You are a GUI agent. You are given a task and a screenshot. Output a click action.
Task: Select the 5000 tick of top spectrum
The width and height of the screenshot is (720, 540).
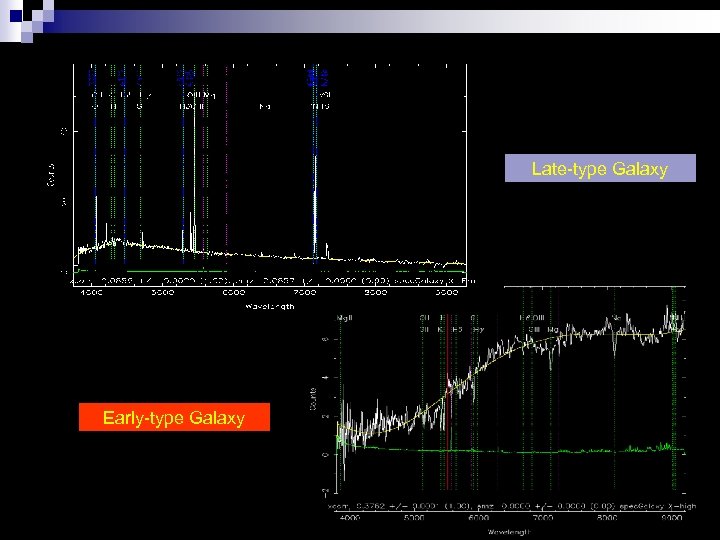pos(163,292)
